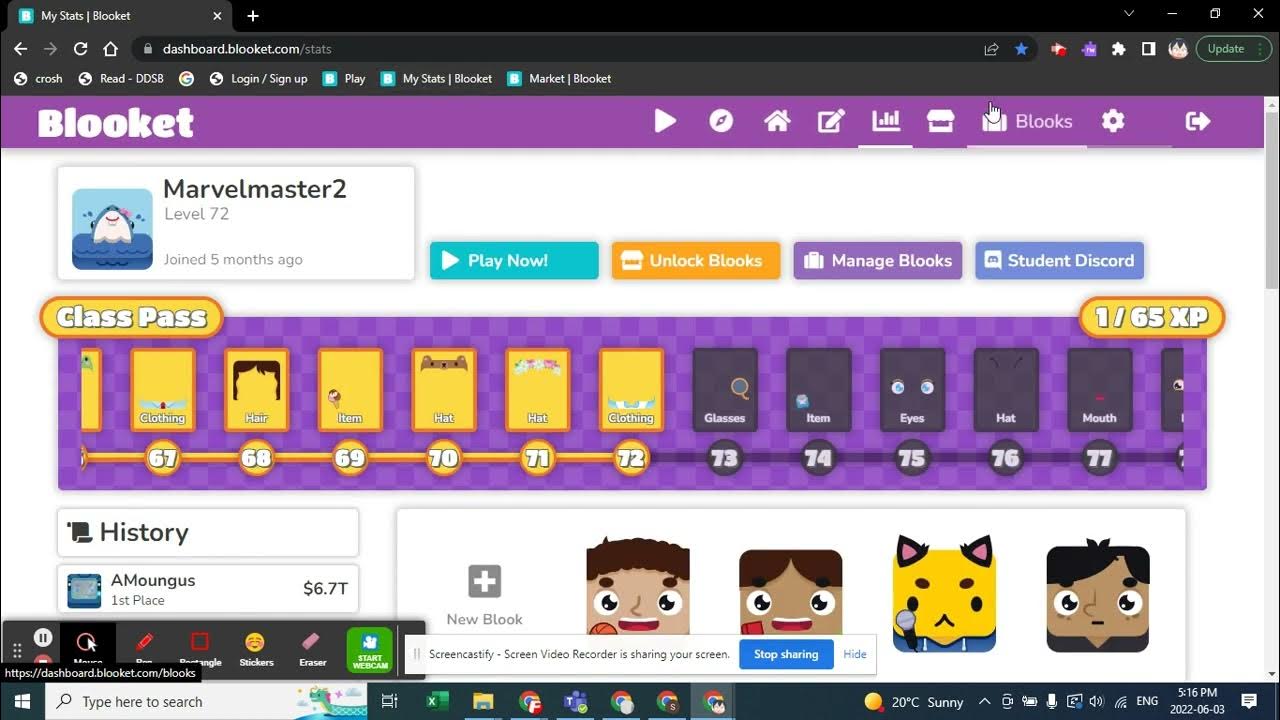The height and width of the screenshot is (720, 1280).
Task: Open the Create set pencil icon
Action: [x=831, y=121]
